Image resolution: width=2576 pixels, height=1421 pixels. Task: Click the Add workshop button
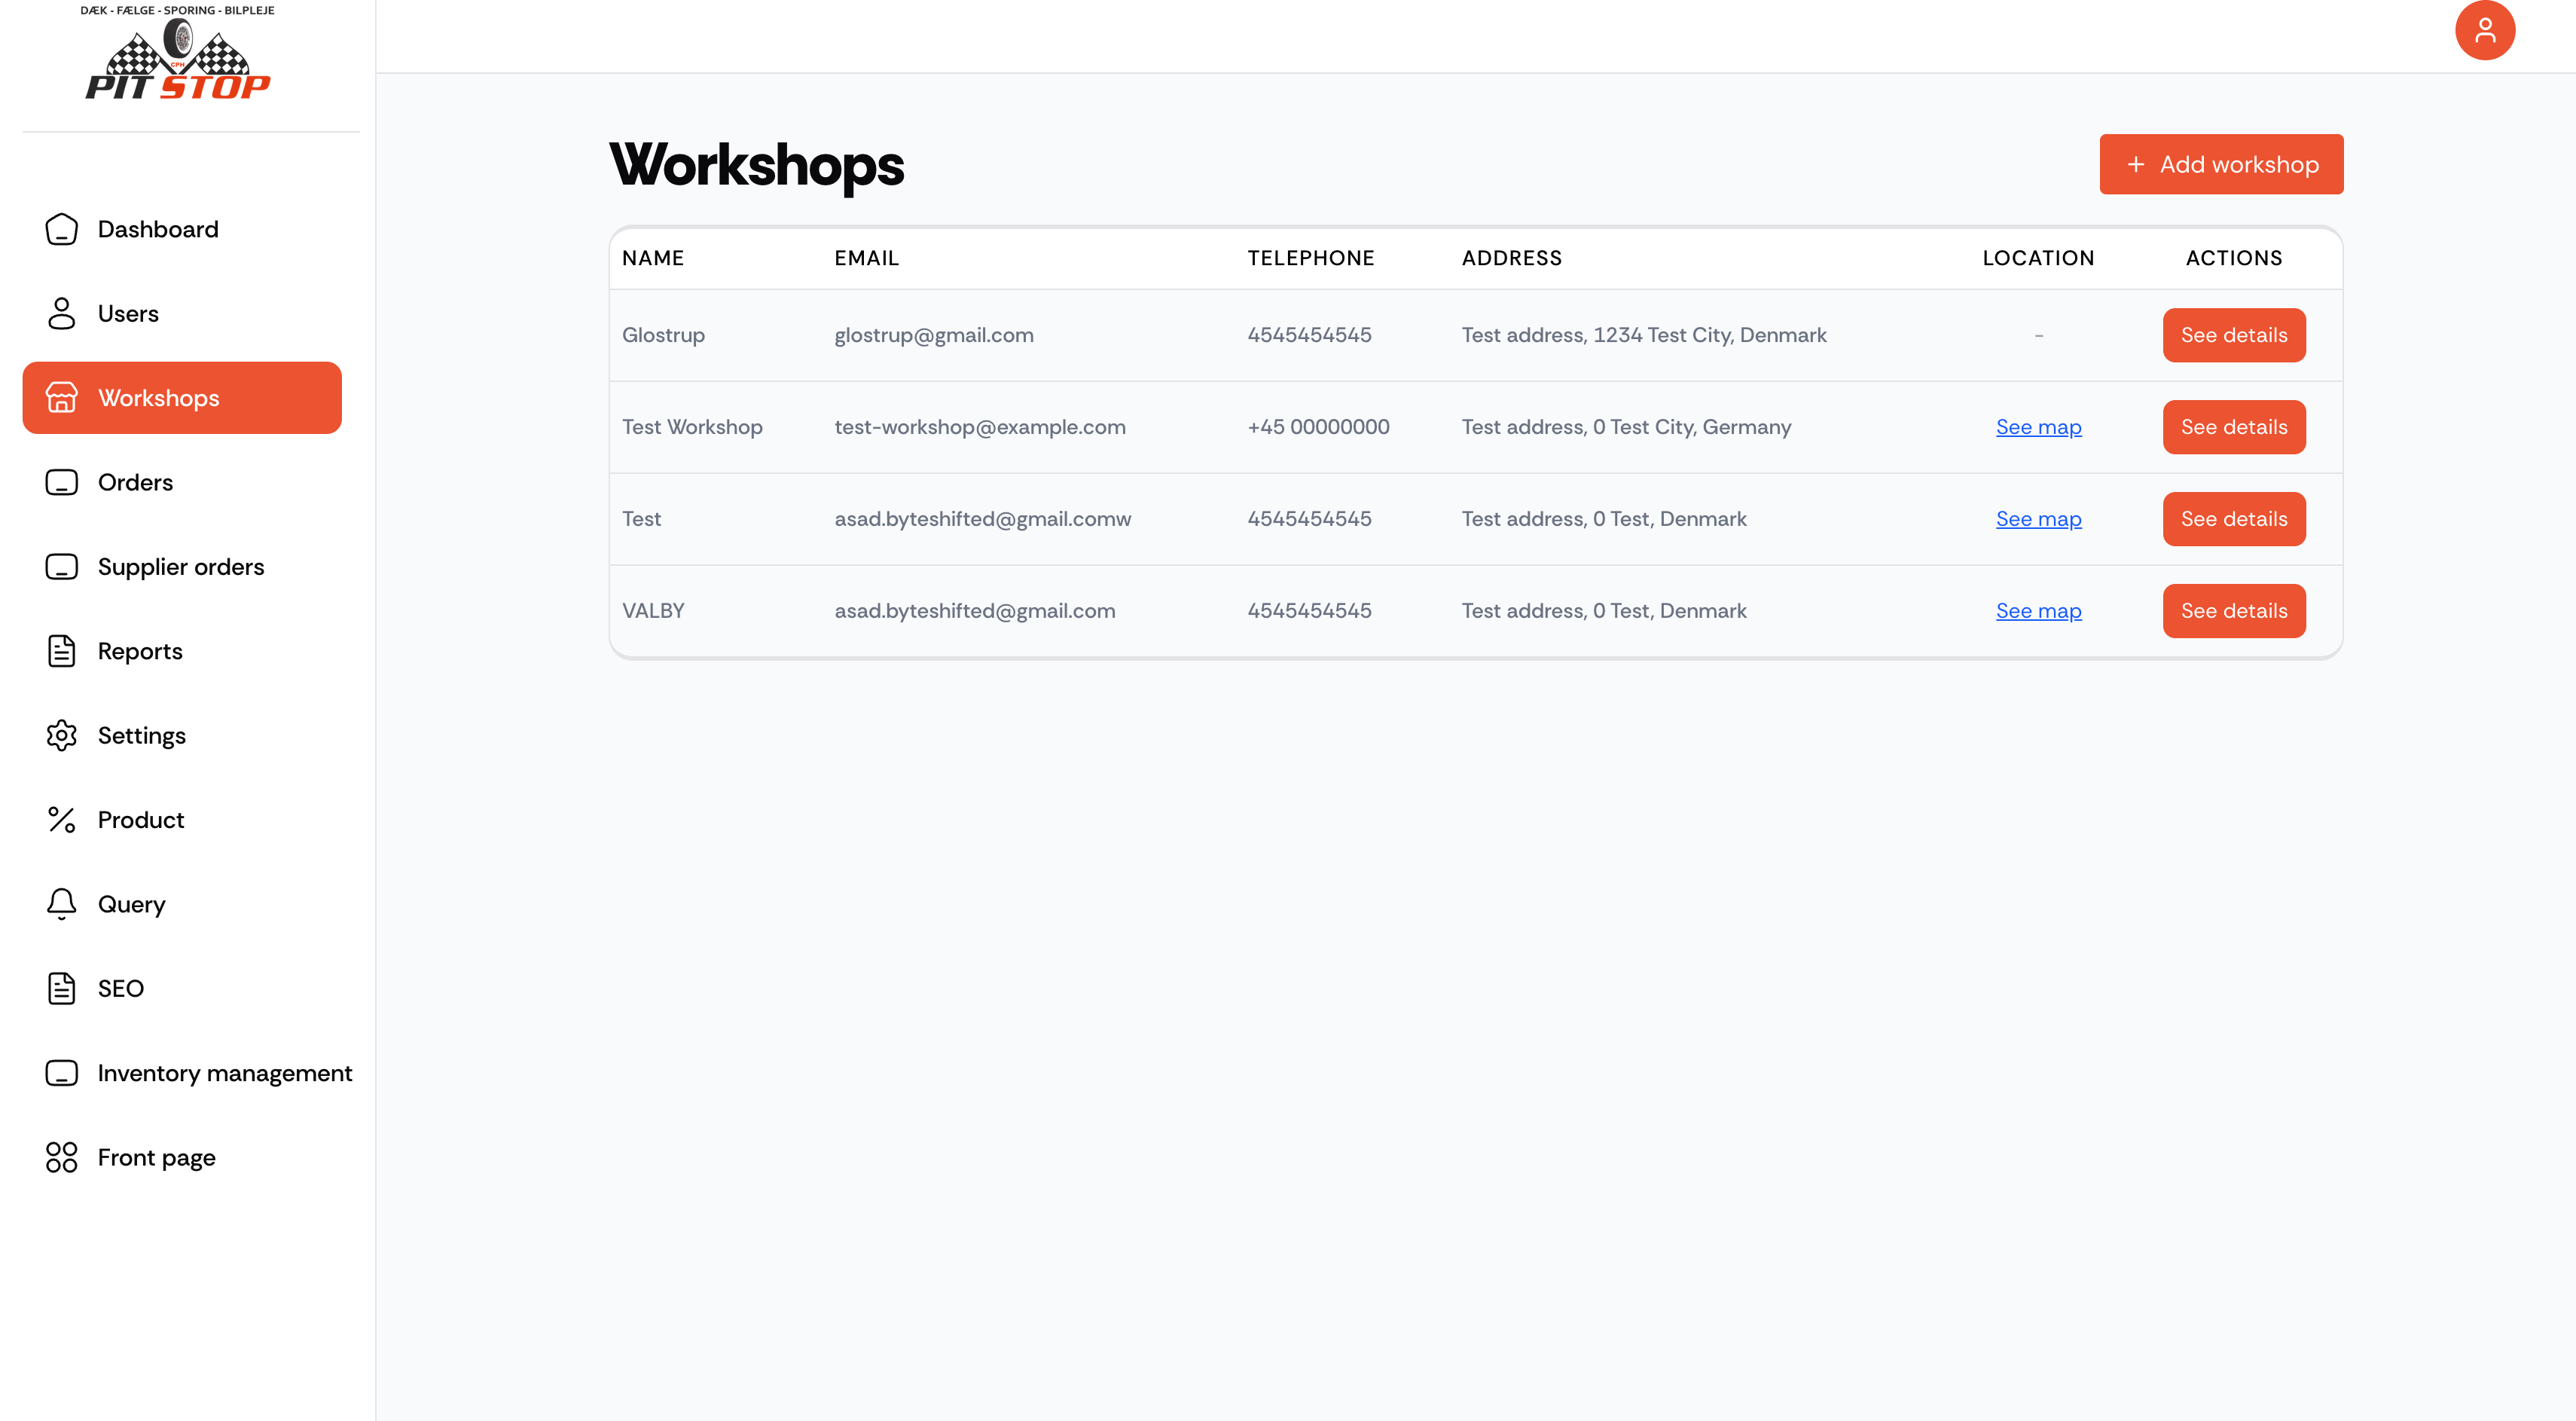pos(2221,164)
